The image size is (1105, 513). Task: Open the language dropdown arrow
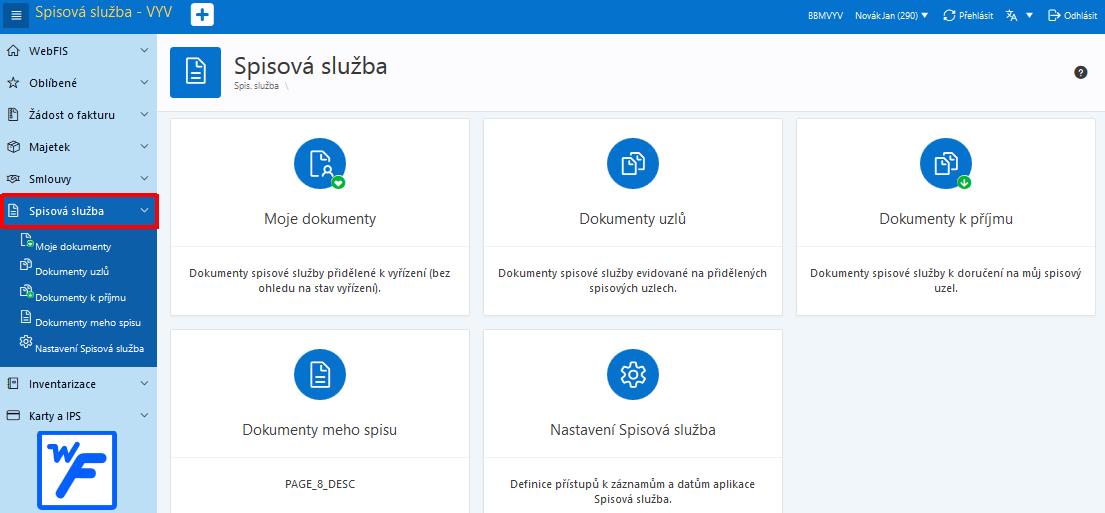click(1030, 16)
